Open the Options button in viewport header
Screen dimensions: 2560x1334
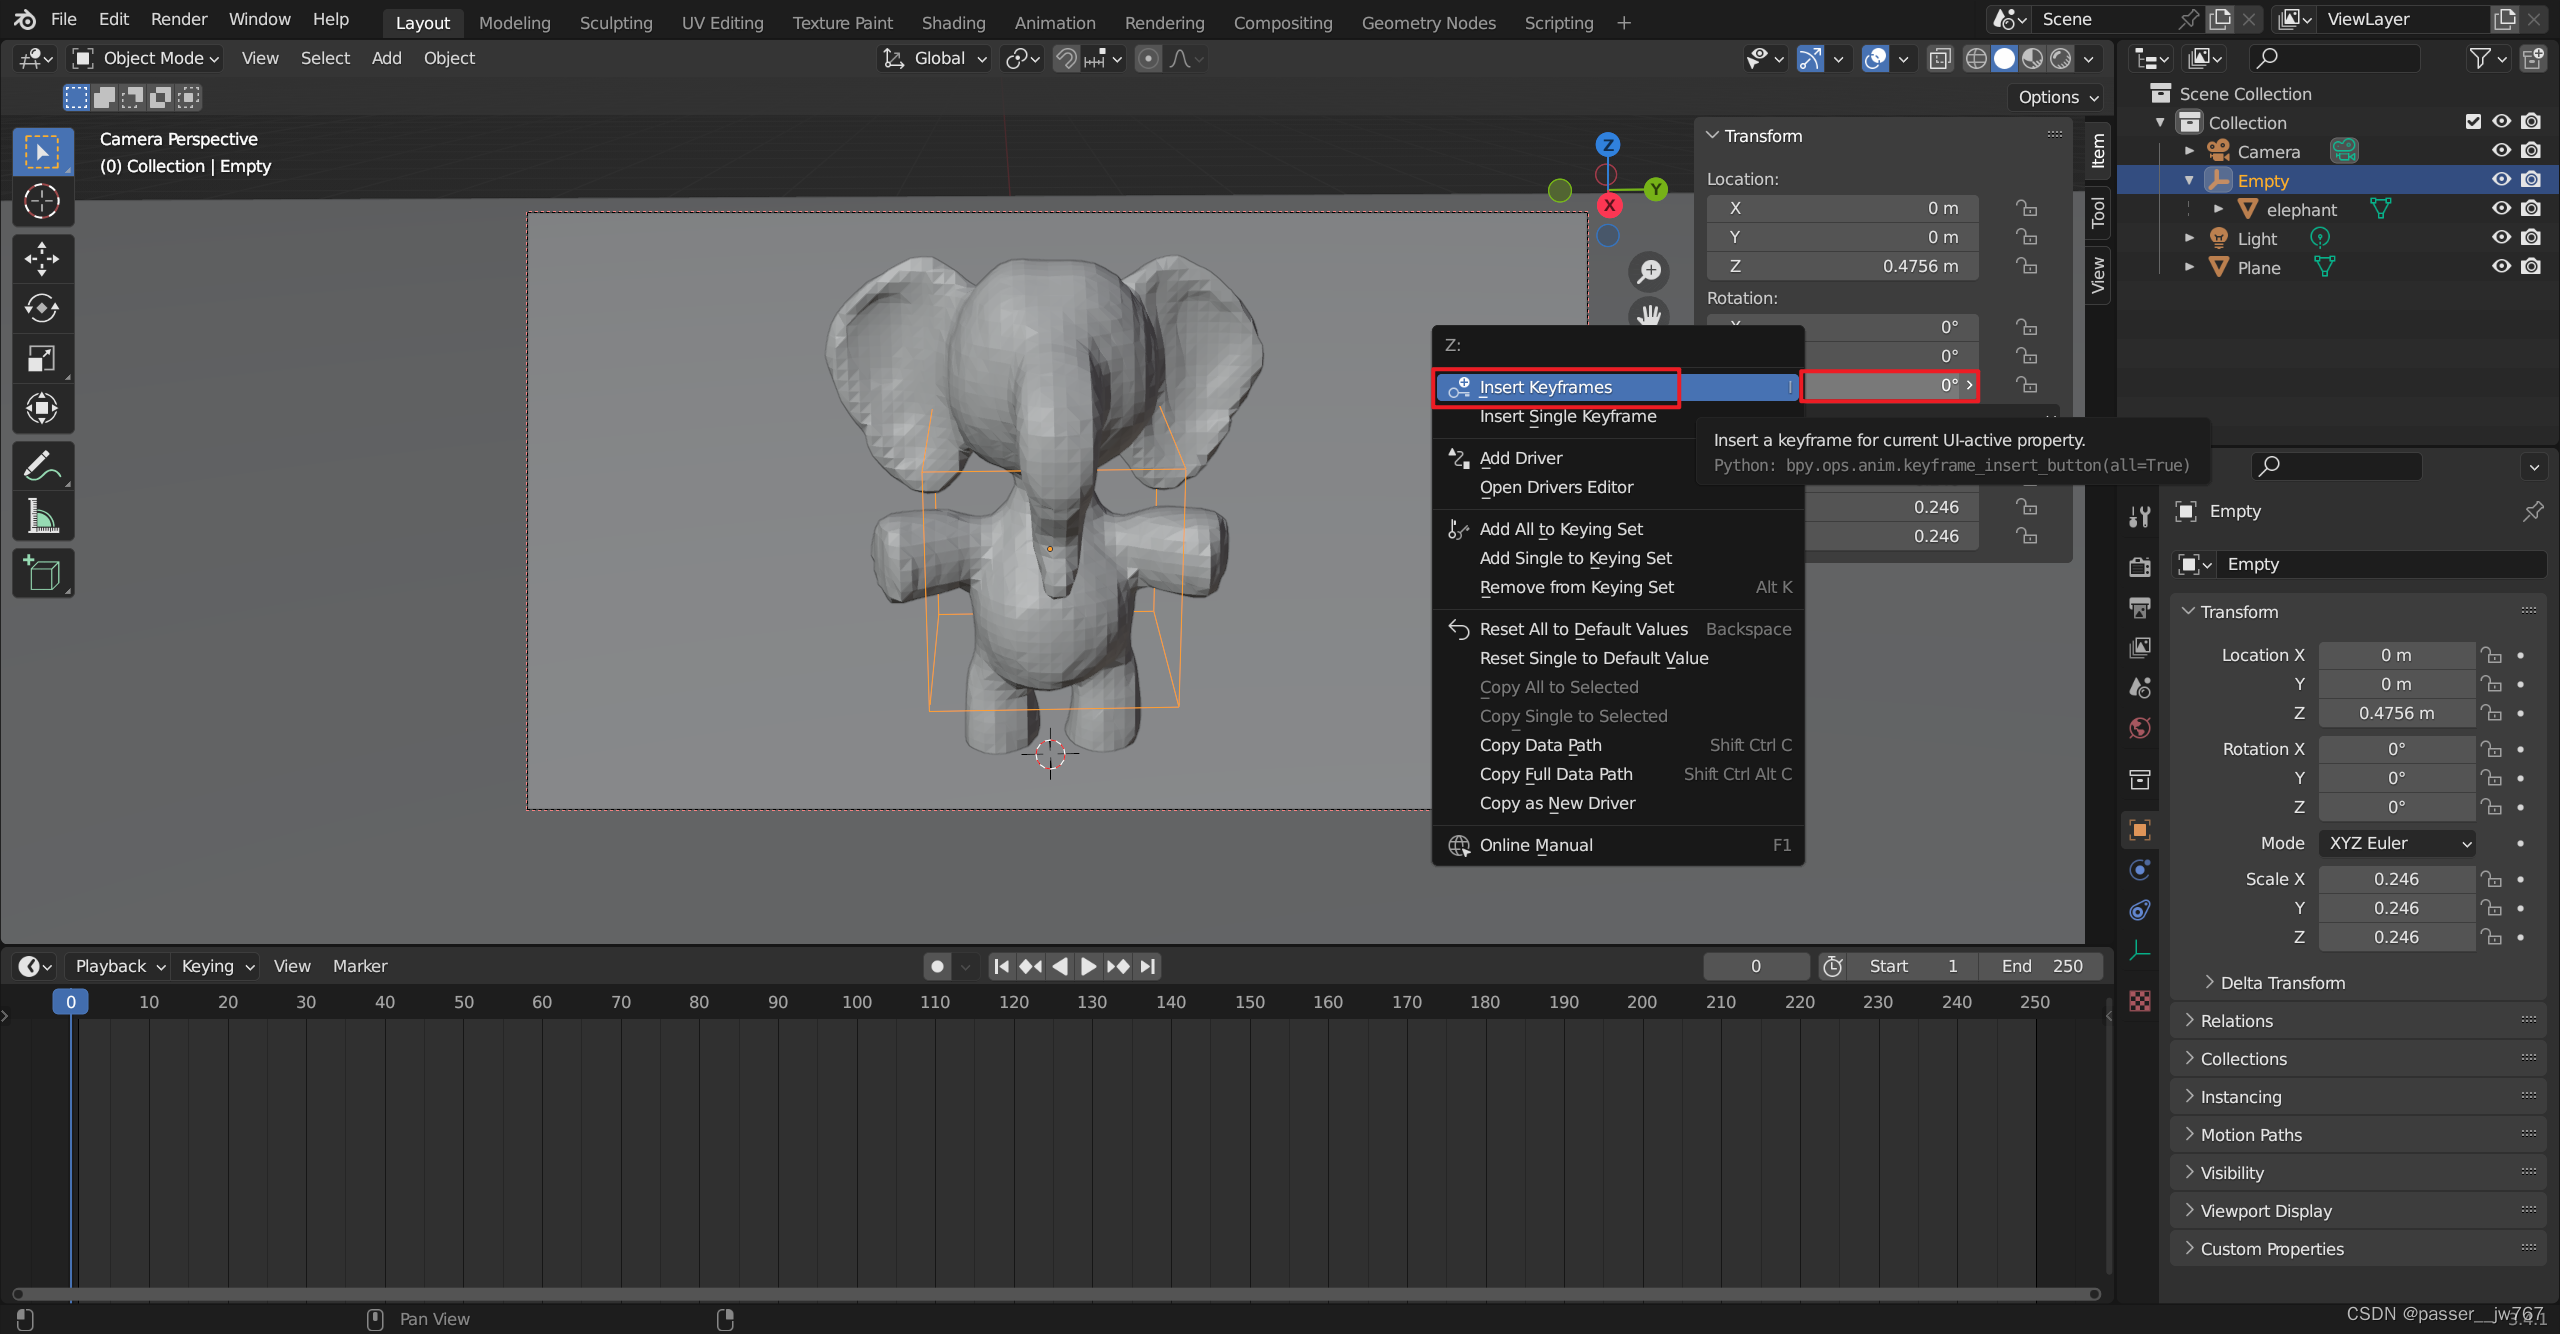point(2058,97)
